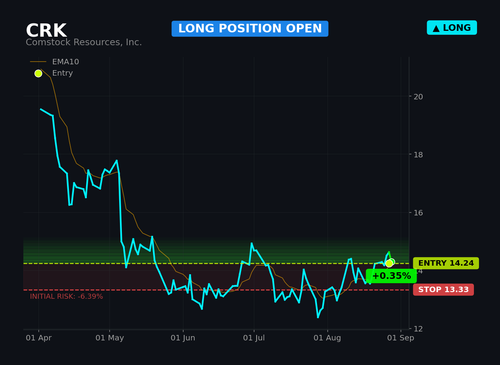500x365 pixels.
Task: Click the INITIAL RISK: -6.39% text
Action: pos(66,296)
